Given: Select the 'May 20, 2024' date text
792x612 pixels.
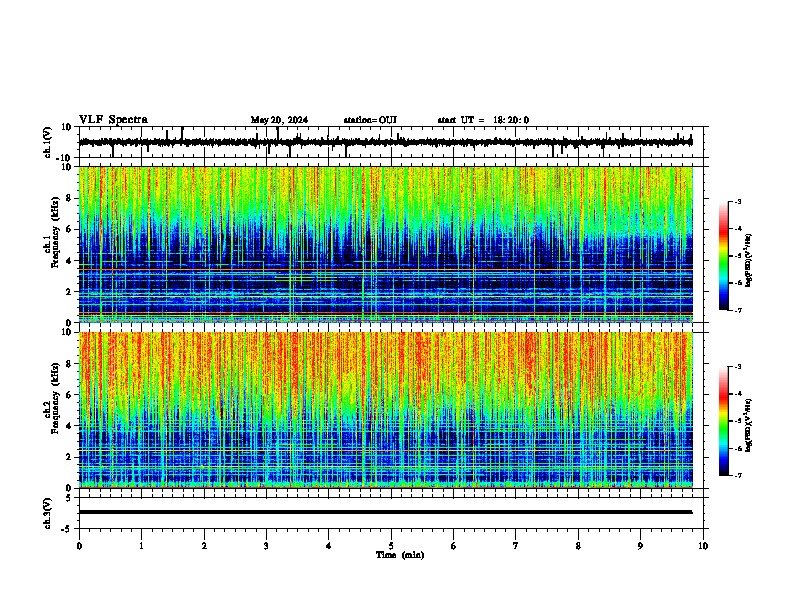Looking at the screenshot, I should tap(279, 120).
